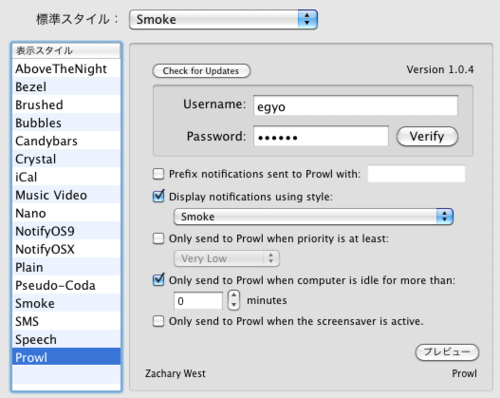The height and width of the screenshot is (398, 500).
Task: Select Bezel display style
Action: point(66,87)
